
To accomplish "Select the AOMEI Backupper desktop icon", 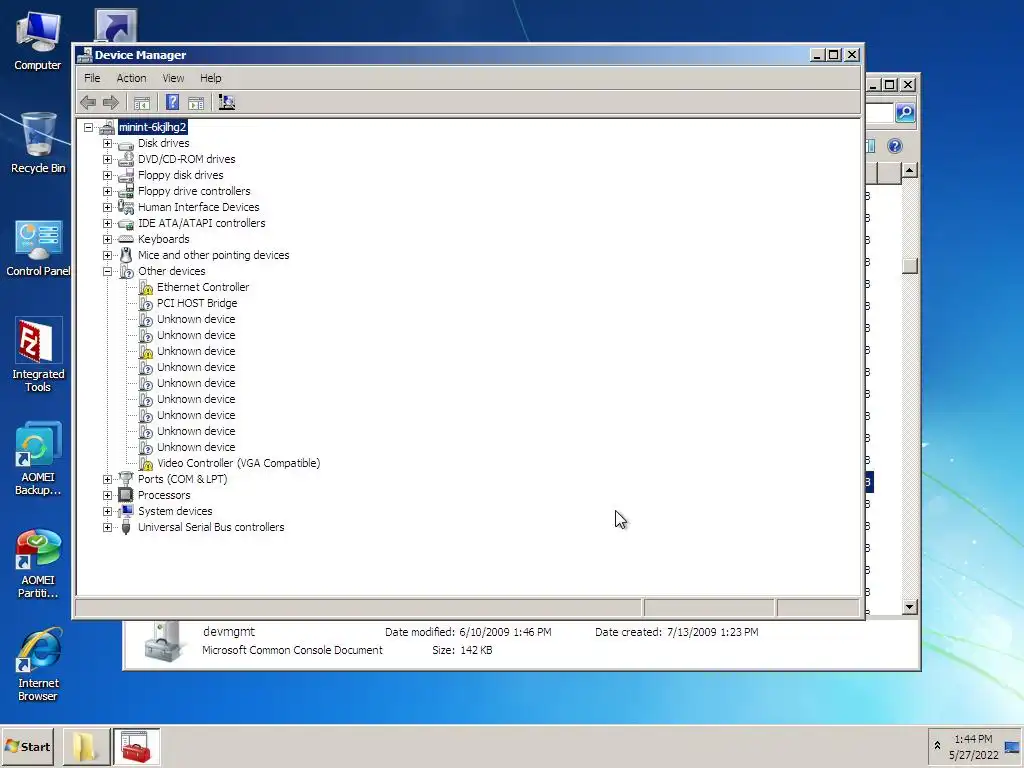I will pos(38,459).
